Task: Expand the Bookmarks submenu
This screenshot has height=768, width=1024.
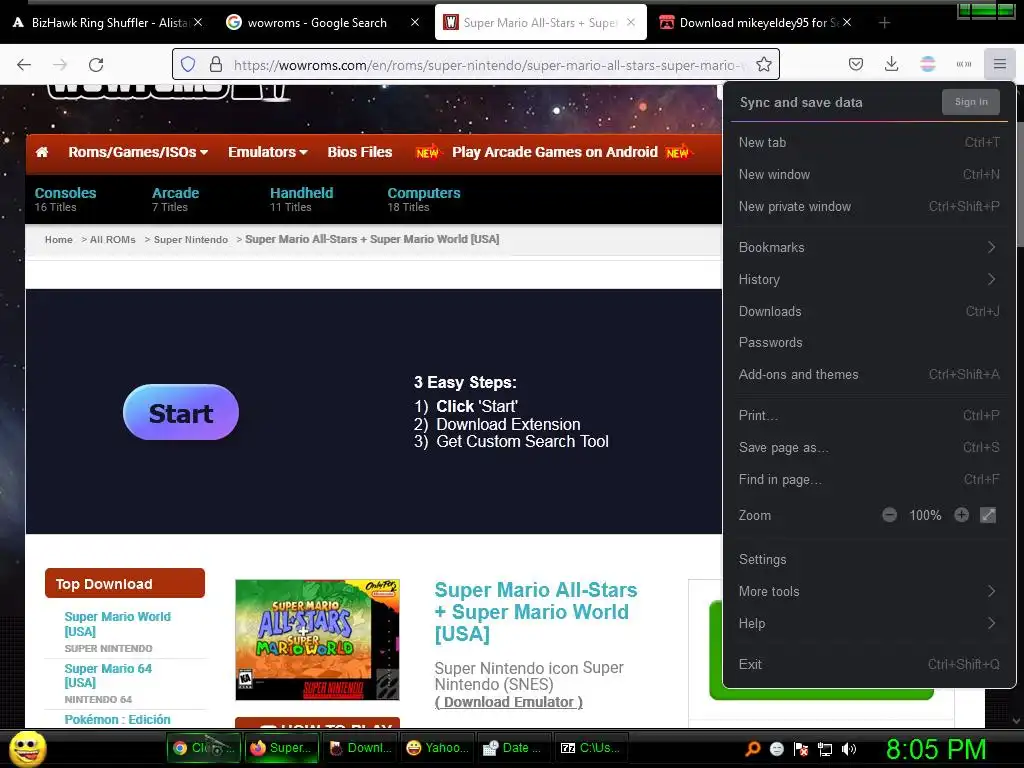Action: 869,248
